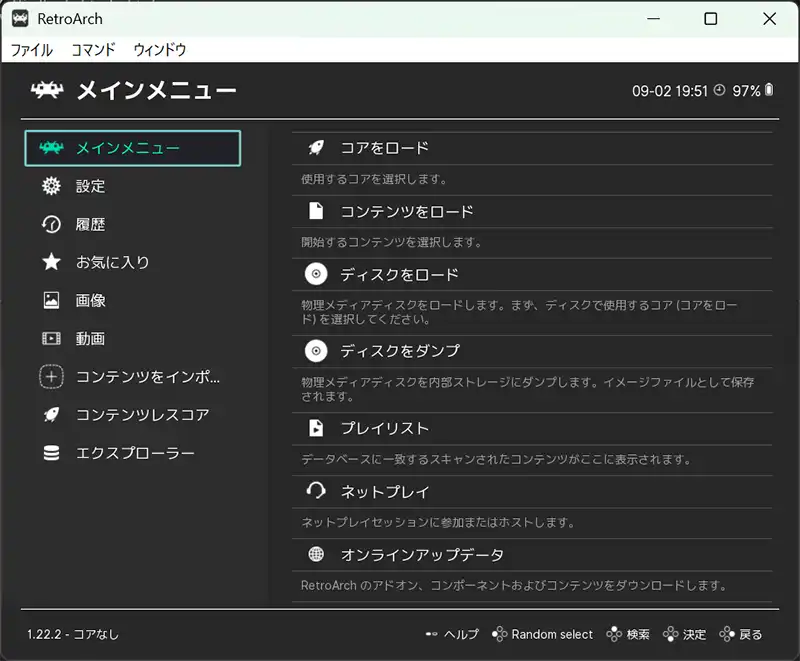Click the plus icon for コンテンツをインポート
The height and width of the screenshot is (661, 800).
coord(51,377)
